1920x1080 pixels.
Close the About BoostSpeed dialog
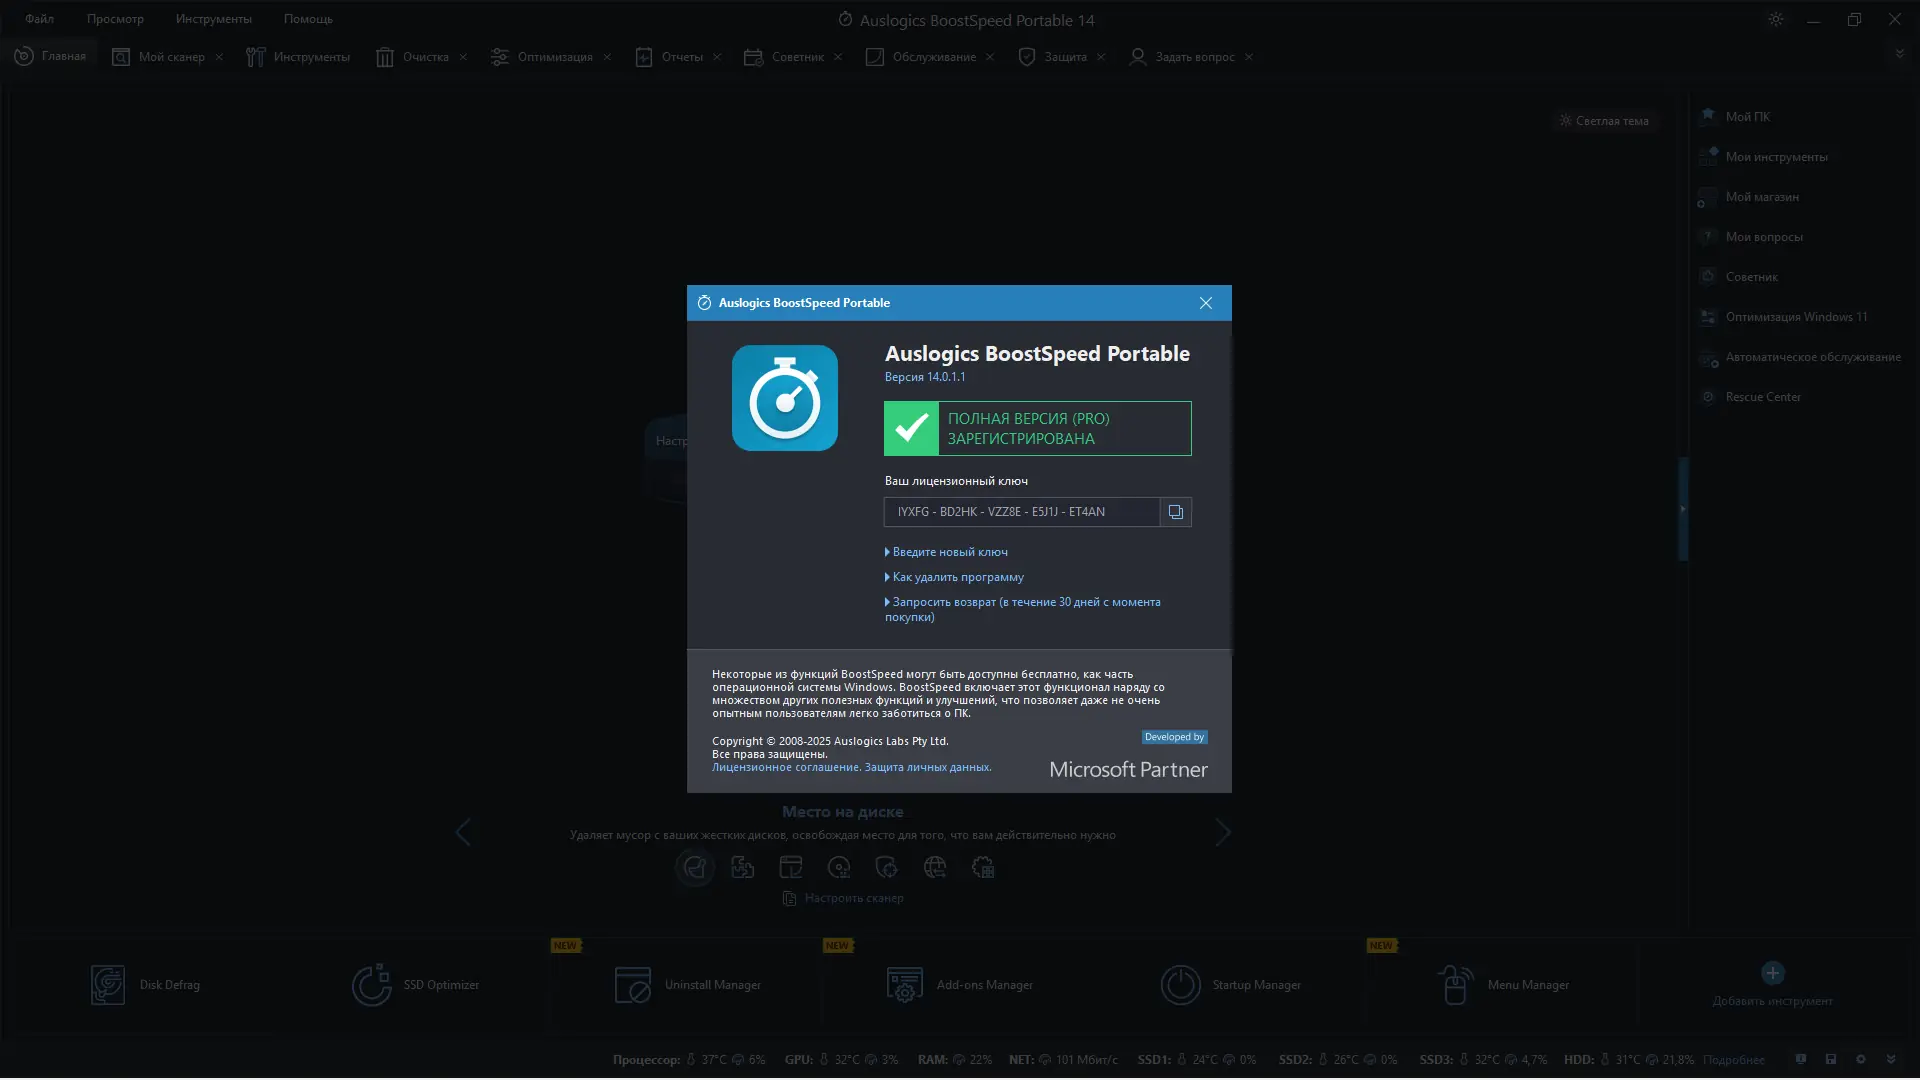(x=1205, y=303)
